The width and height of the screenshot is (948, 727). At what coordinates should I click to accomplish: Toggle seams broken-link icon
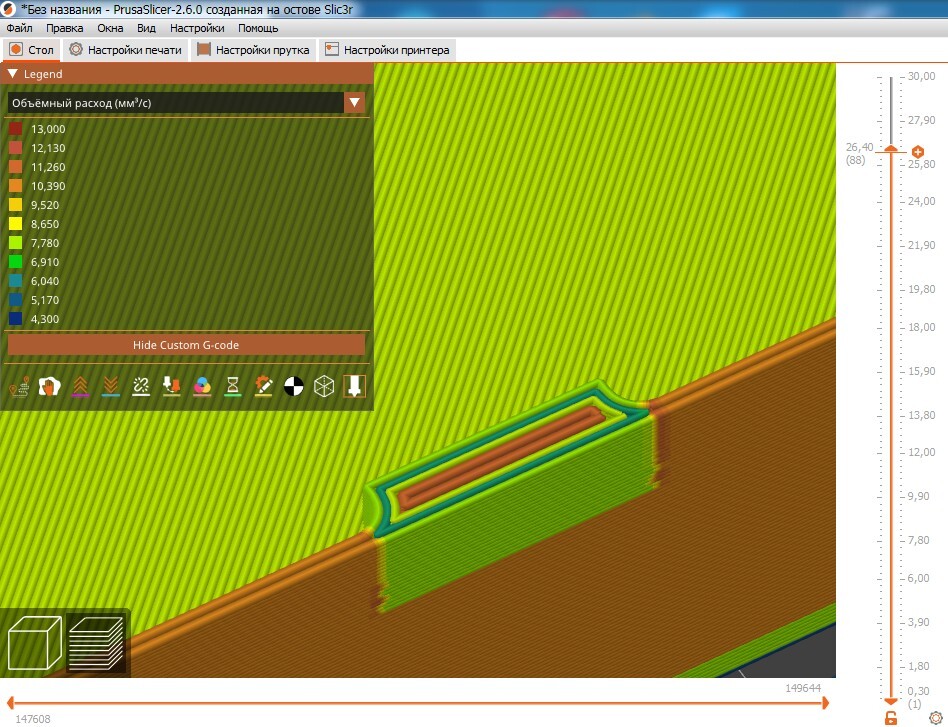click(141, 386)
